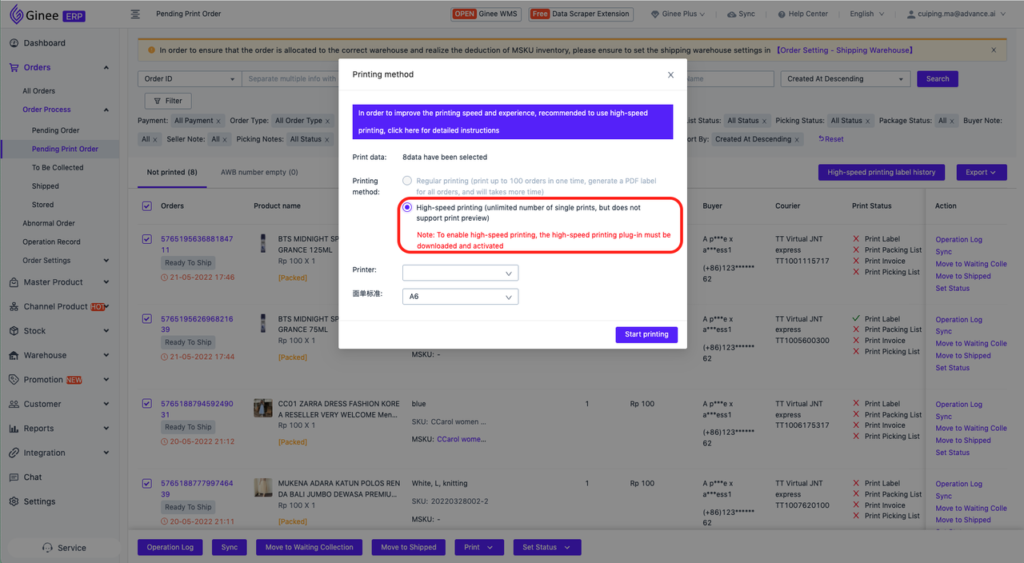This screenshot has height=563, width=1024.
Task: Open Help Center from header
Action: pyautogui.click(x=803, y=14)
